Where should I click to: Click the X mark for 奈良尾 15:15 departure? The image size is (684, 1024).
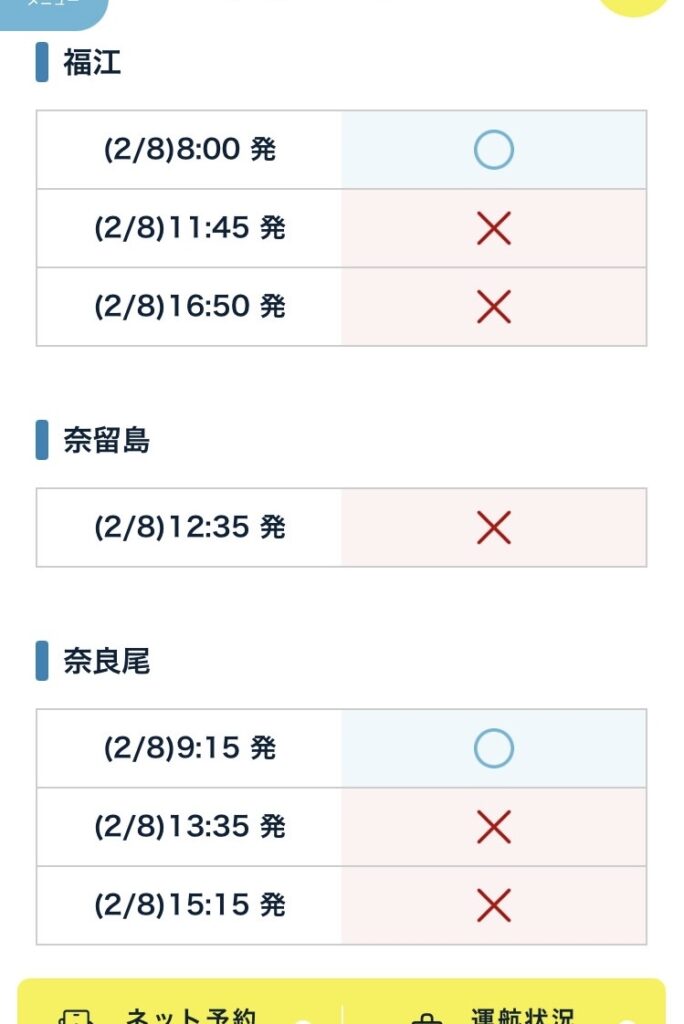[x=493, y=905]
